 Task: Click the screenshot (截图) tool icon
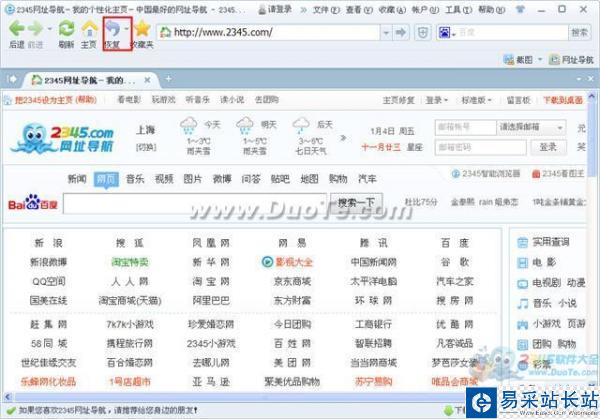[x=509, y=59]
